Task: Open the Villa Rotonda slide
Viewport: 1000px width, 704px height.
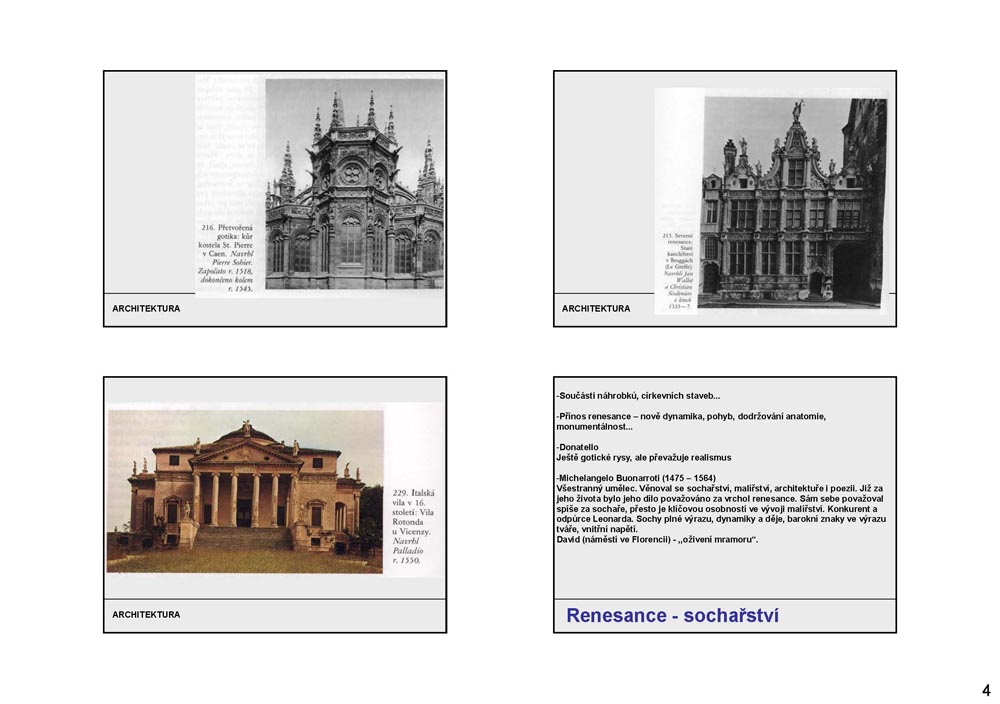Action: tap(275, 504)
